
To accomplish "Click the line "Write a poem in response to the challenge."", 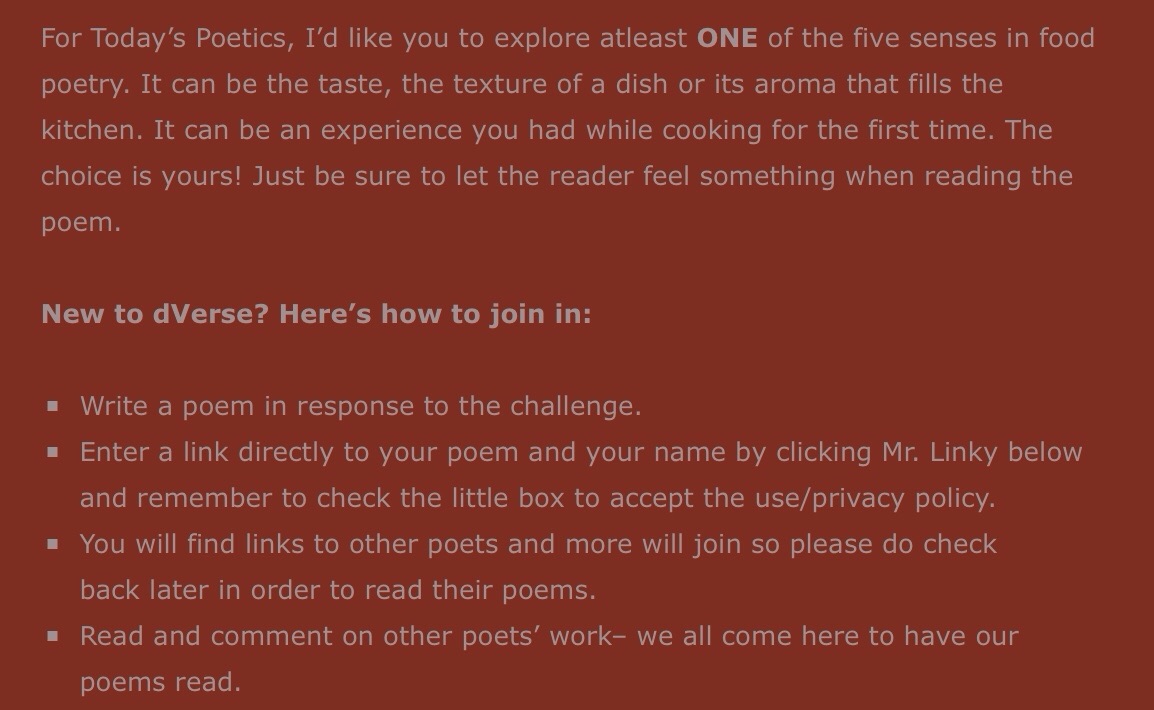I will pyautogui.click(x=360, y=406).
